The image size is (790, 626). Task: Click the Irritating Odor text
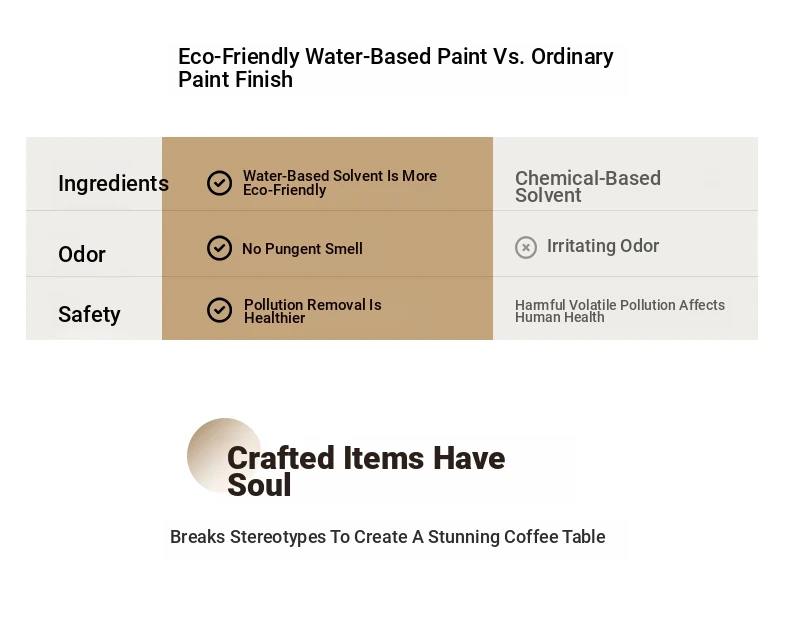click(x=603, y=246)
